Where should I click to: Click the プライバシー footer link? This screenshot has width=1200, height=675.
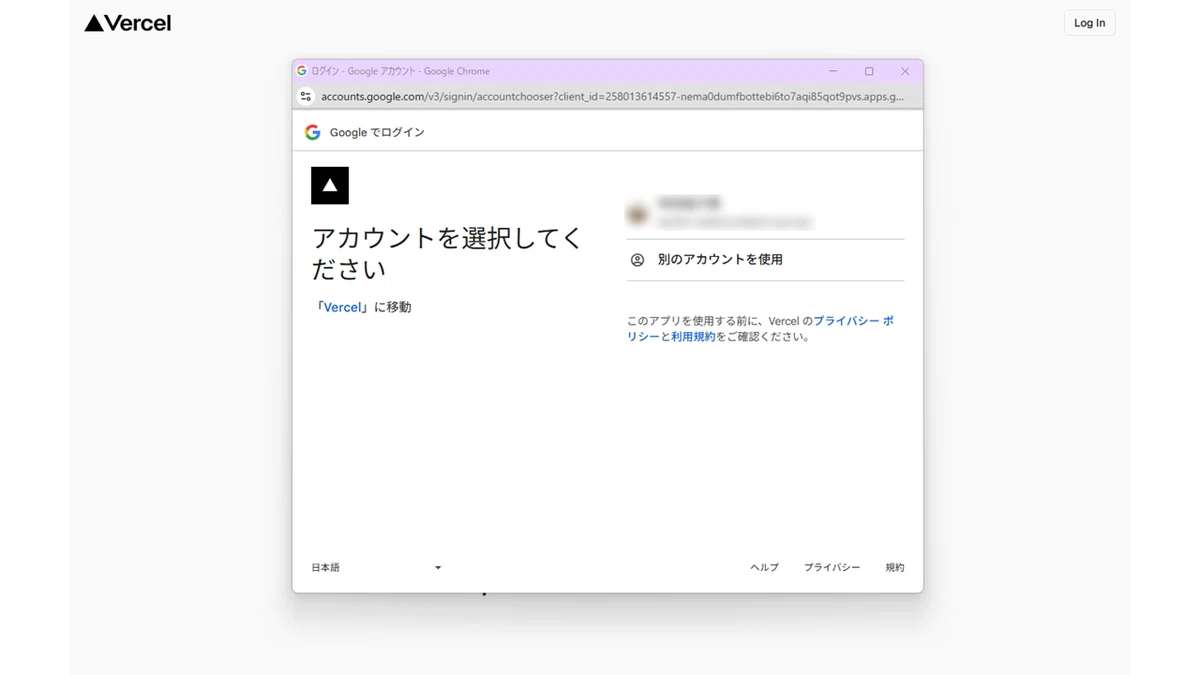832,567
